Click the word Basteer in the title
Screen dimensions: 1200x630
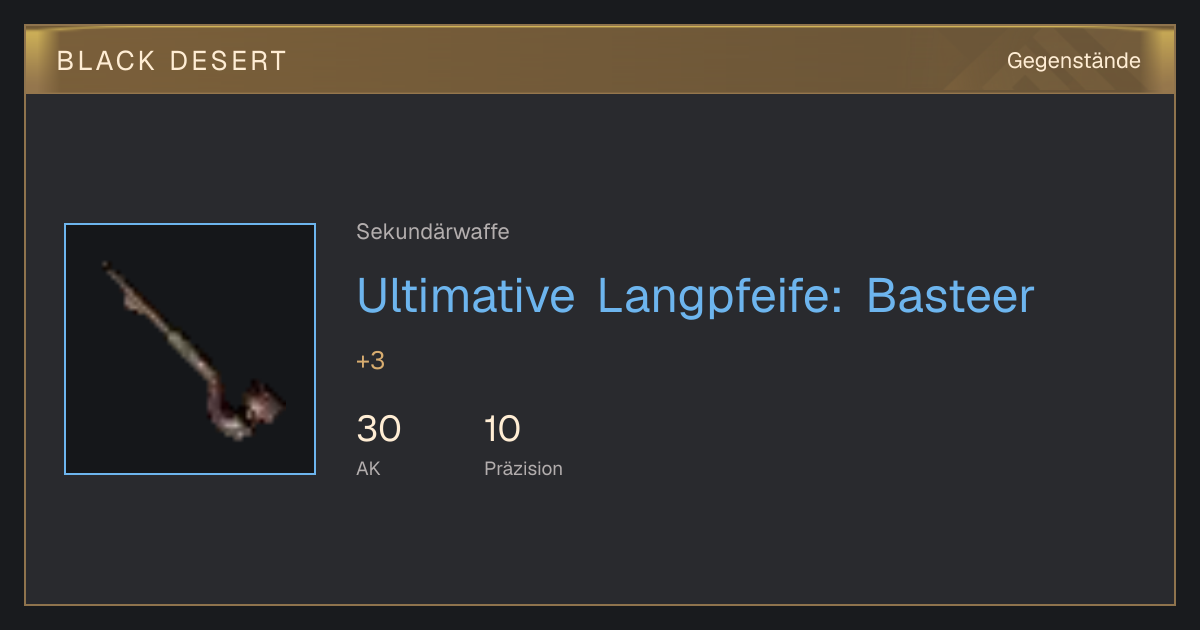pyautogui.click(x=949, y=296)
